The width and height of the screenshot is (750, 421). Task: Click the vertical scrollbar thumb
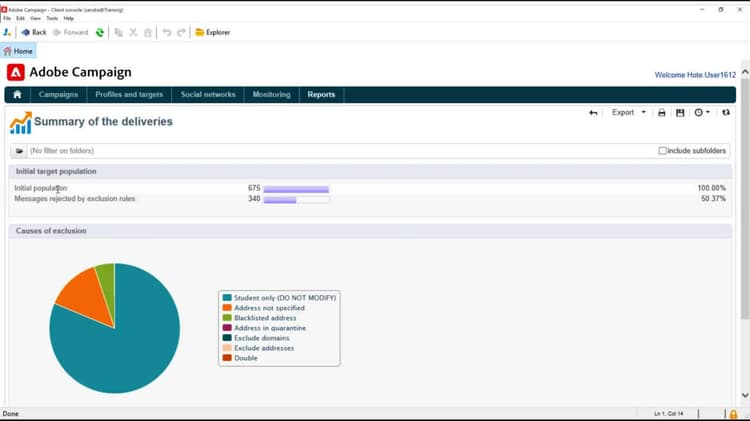[x=745, y=199]
